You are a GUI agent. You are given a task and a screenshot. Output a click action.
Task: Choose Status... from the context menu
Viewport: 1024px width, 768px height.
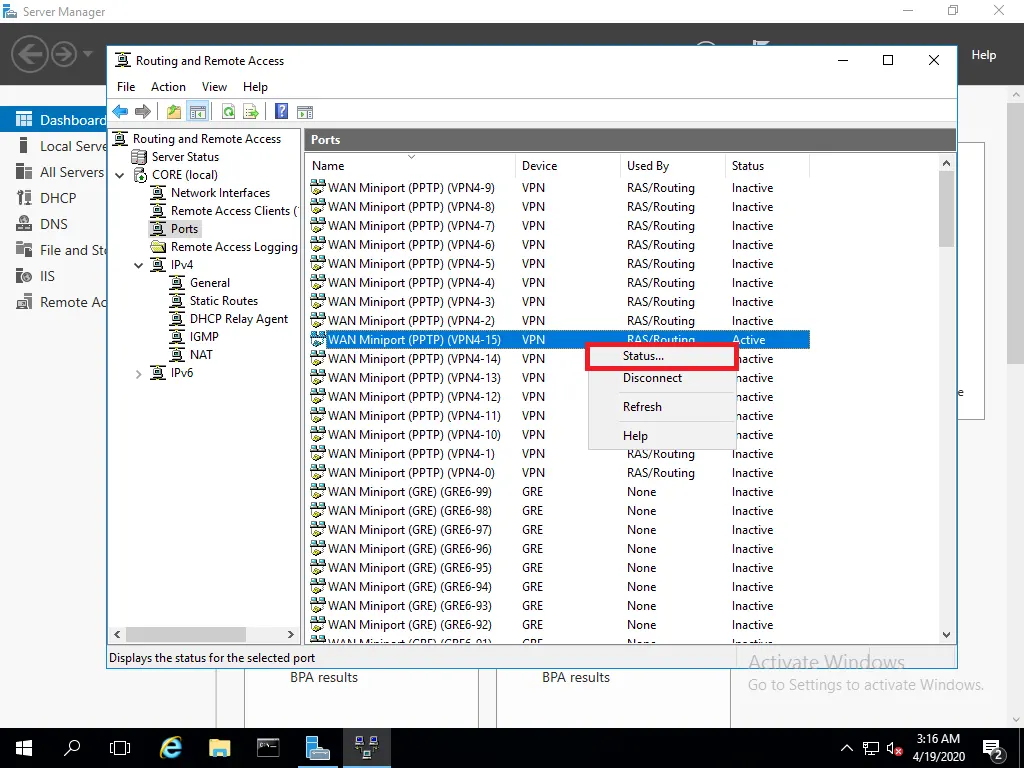coord(662,357)
